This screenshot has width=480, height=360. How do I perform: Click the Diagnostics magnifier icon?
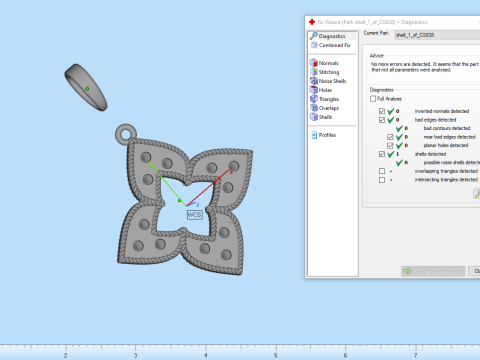314,36
